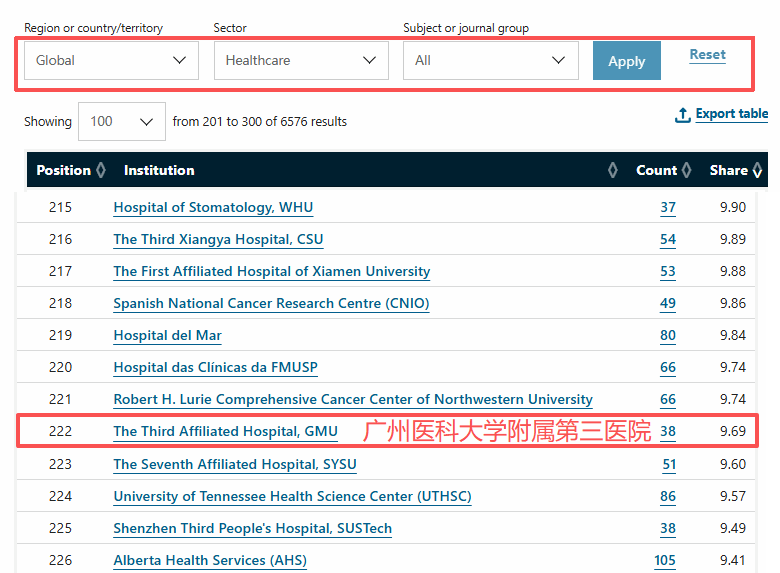The width and height of the screenshot is (780, 573).
Task: Click count 66 for Hospital das Clínicas
Action: [x=668, y=368]
